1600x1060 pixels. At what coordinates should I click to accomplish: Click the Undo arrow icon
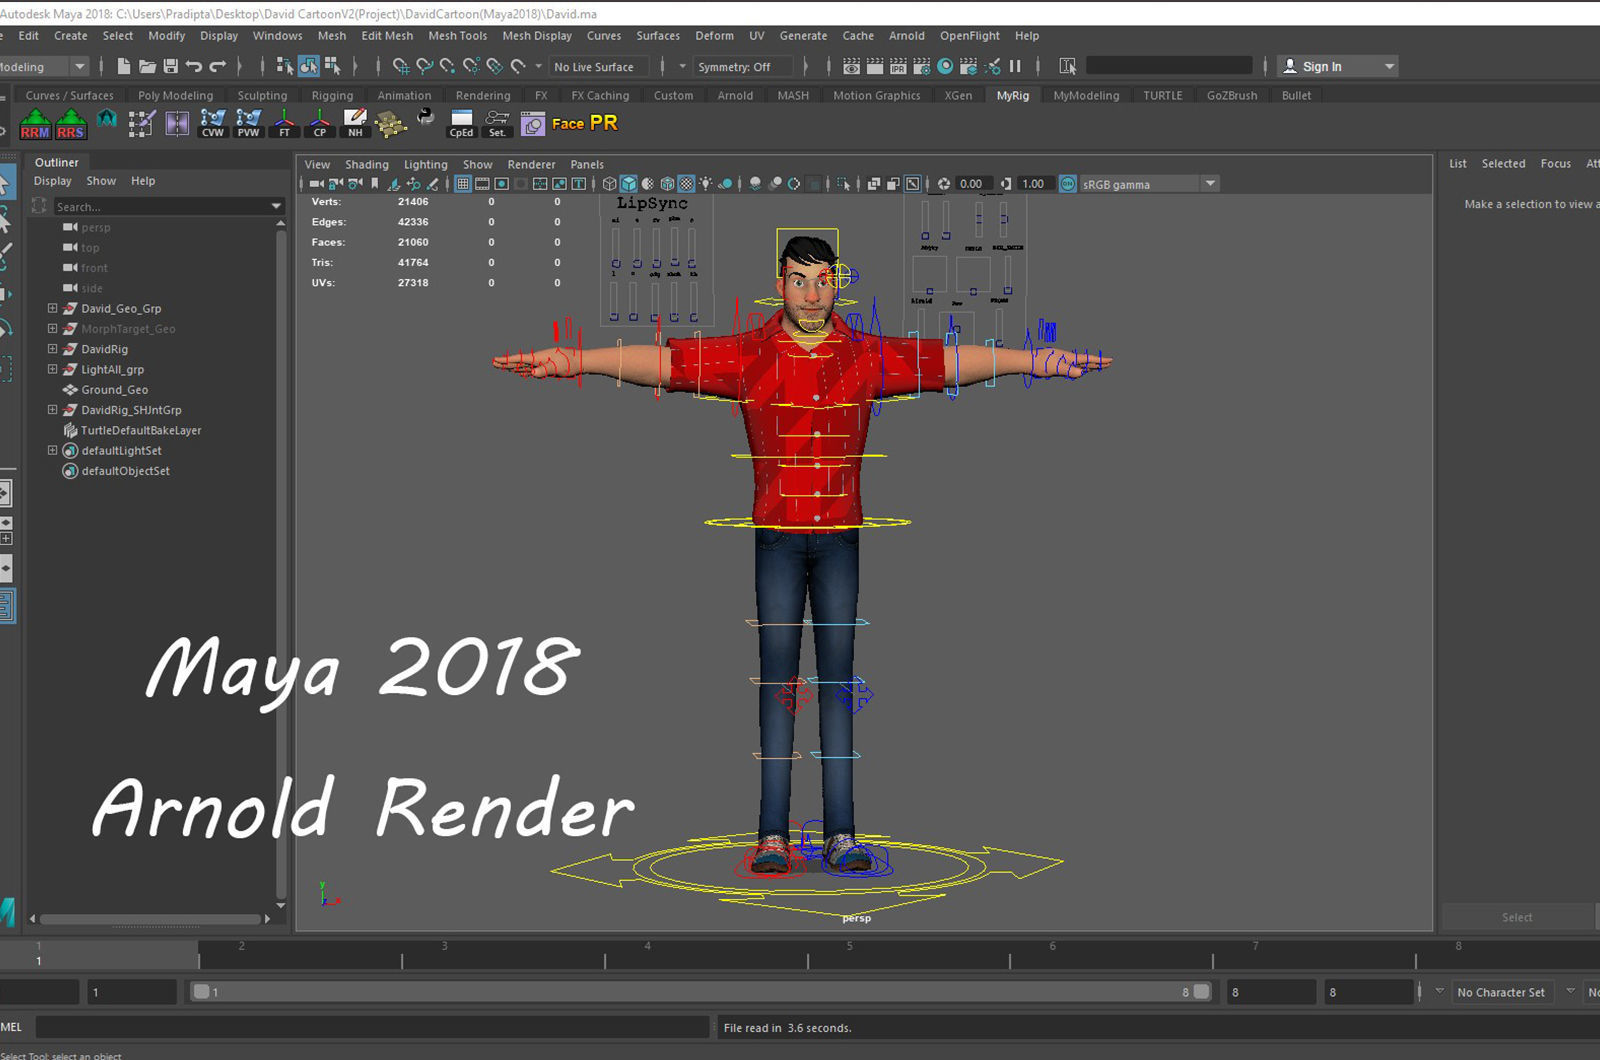click(194, 66)
